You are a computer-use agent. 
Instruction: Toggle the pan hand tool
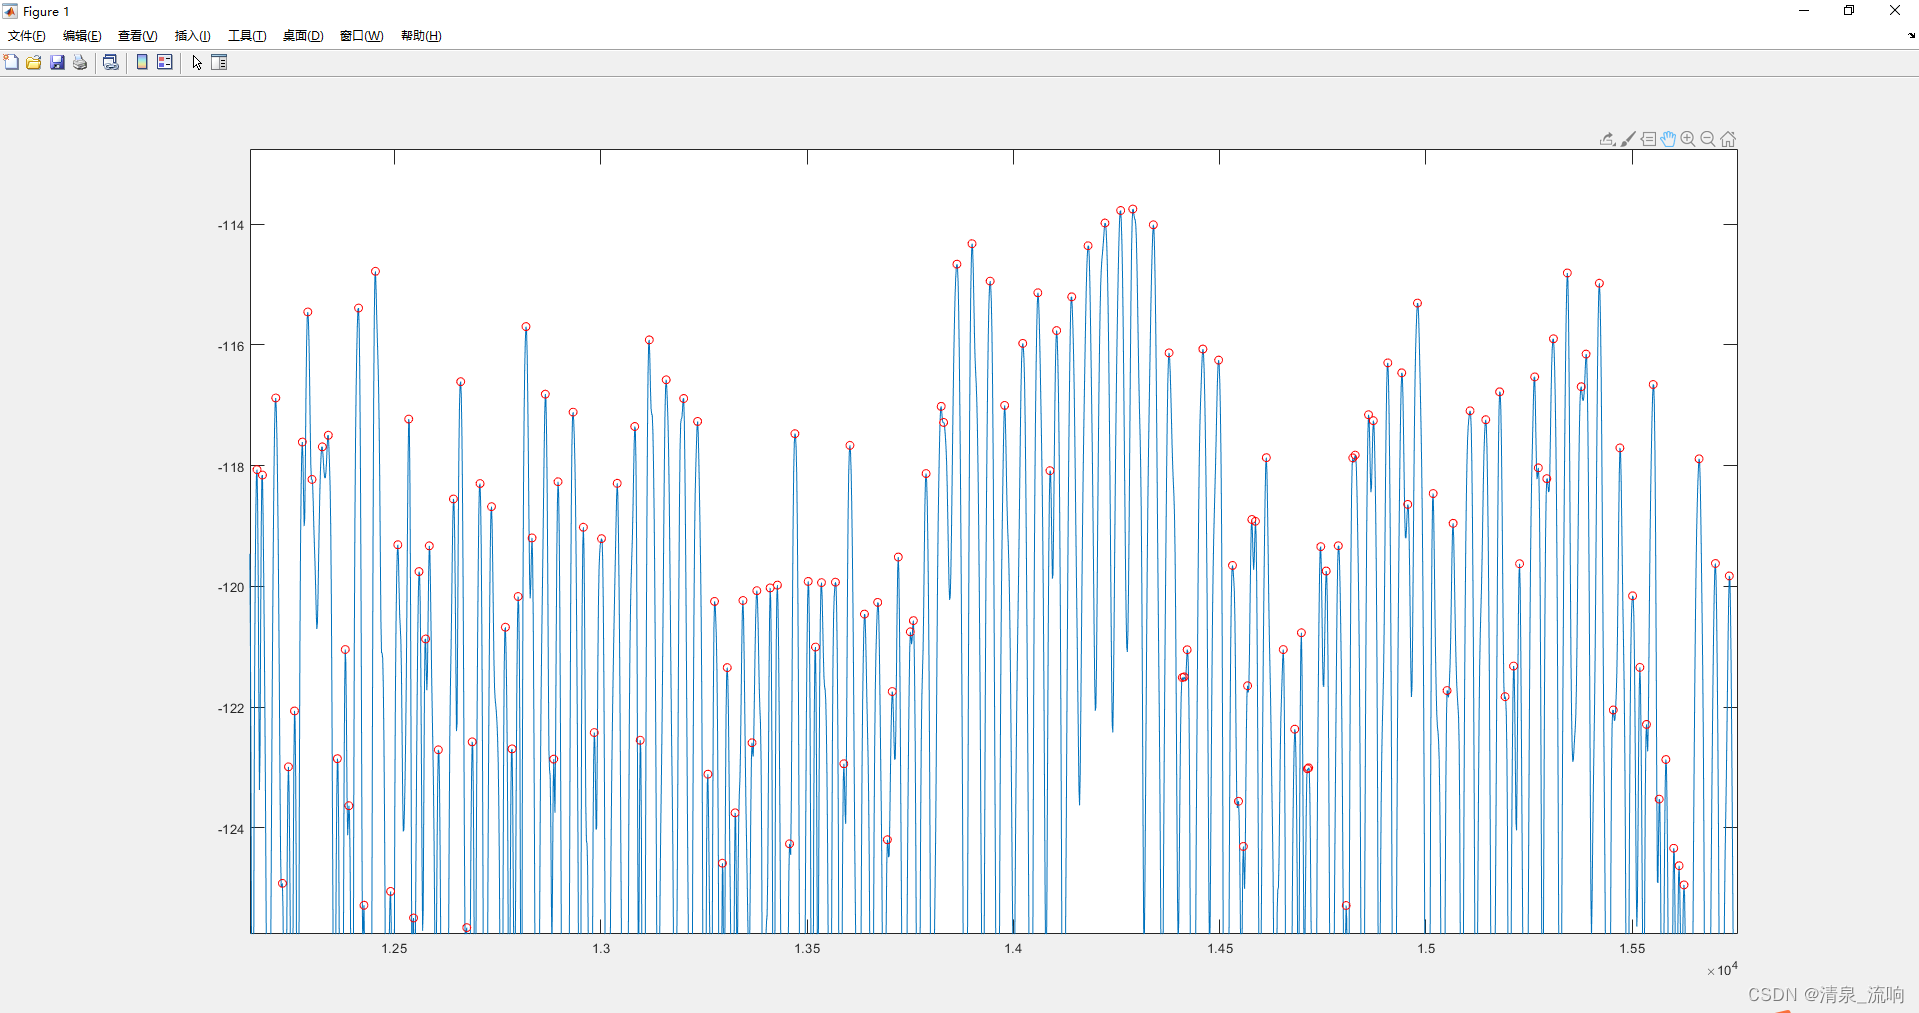[x=1668, y=139]
